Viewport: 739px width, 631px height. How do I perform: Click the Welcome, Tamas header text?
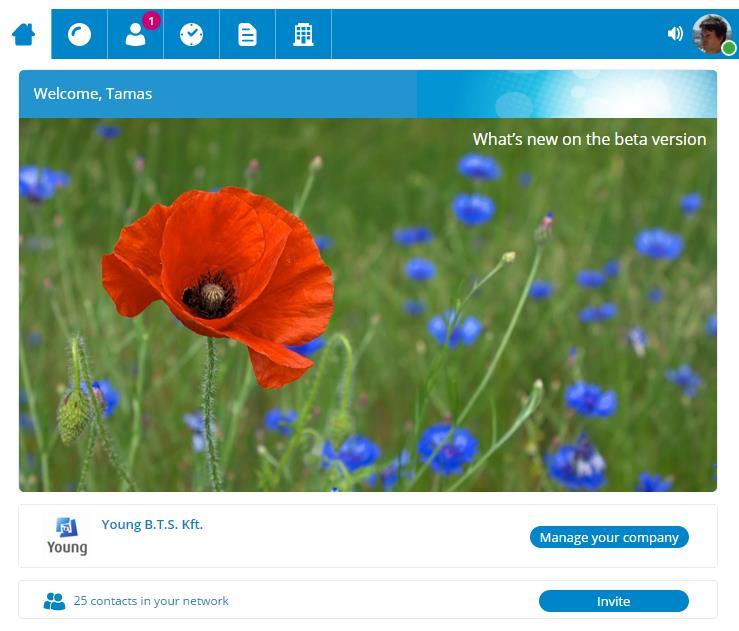click(x=93, y=94)
